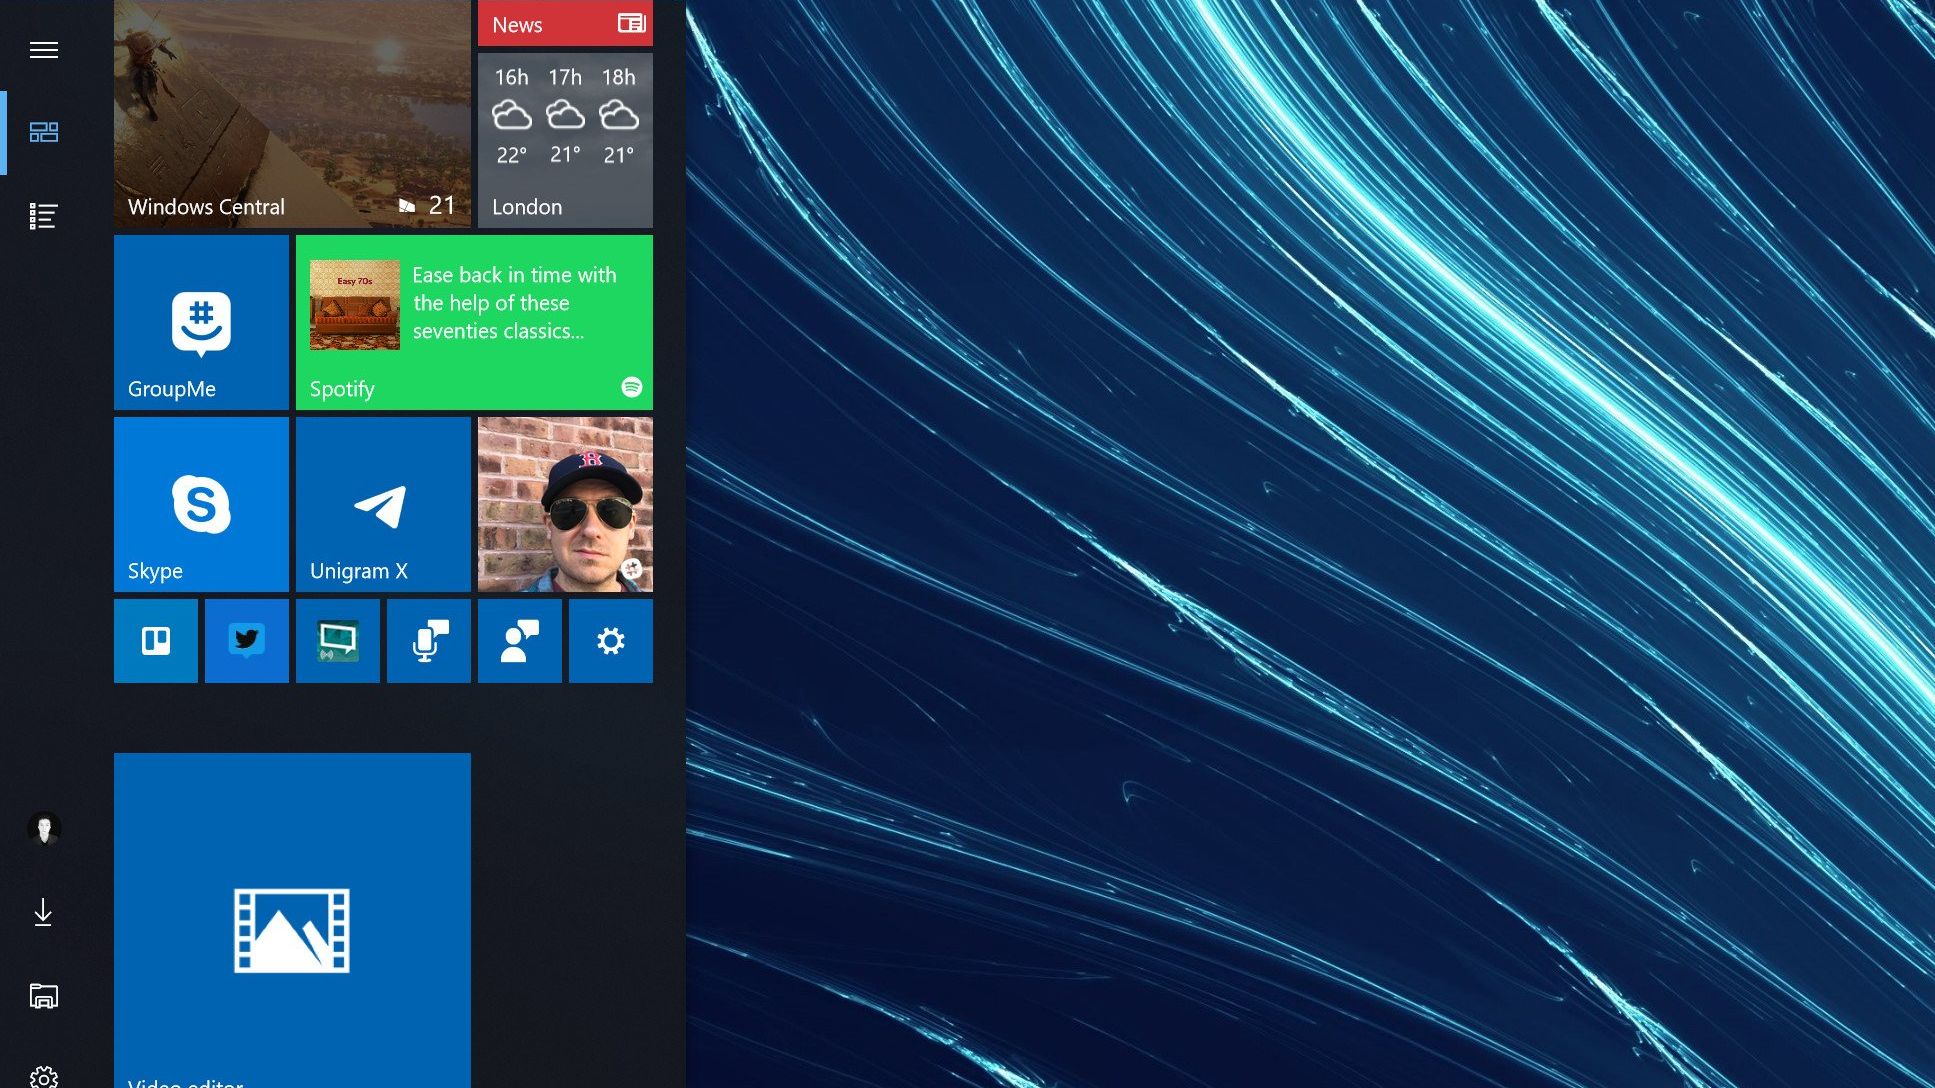The image size is (1935, 1088).
Task: Open the hamburger menu at top
Action: pyautogui.click(x=43, y=50)
